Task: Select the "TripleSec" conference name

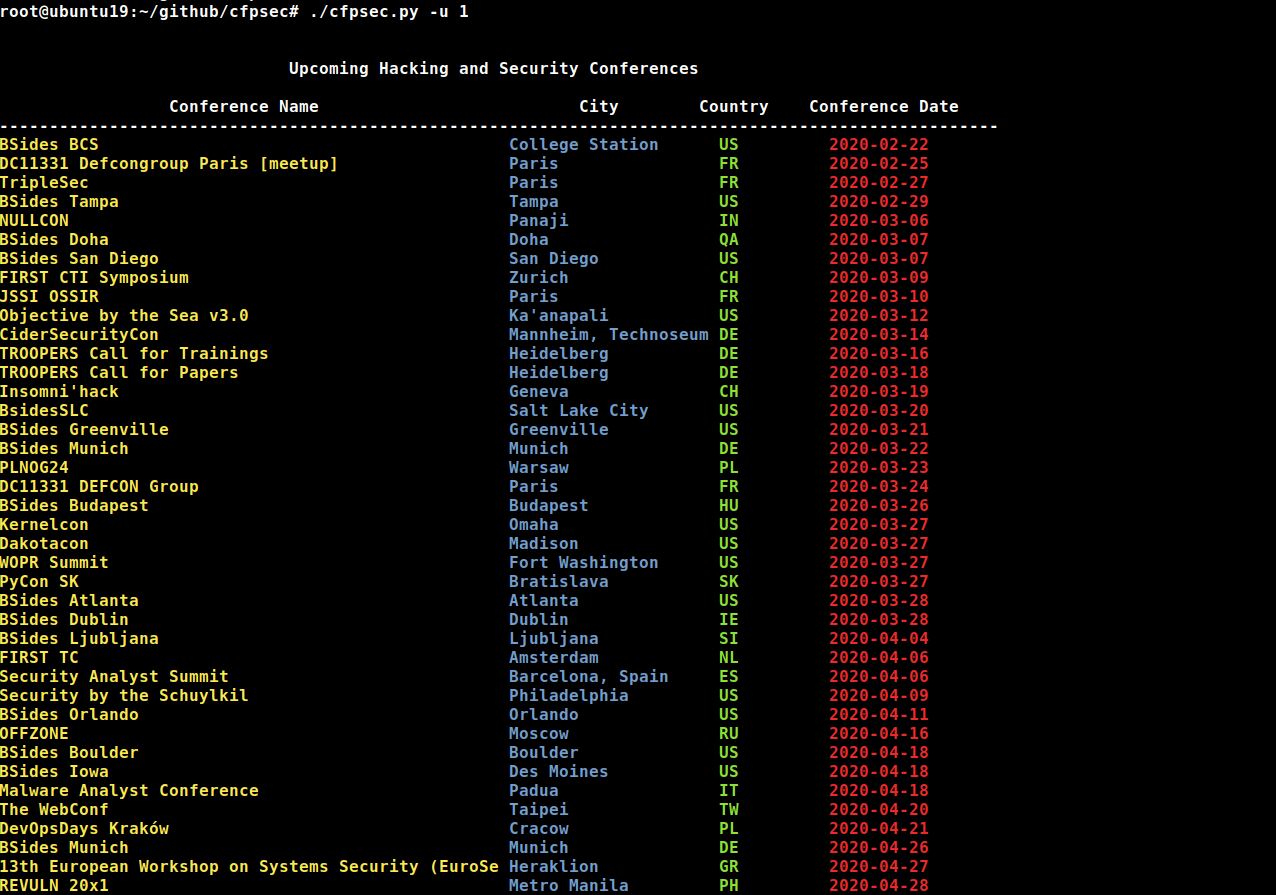Action: 44,182
